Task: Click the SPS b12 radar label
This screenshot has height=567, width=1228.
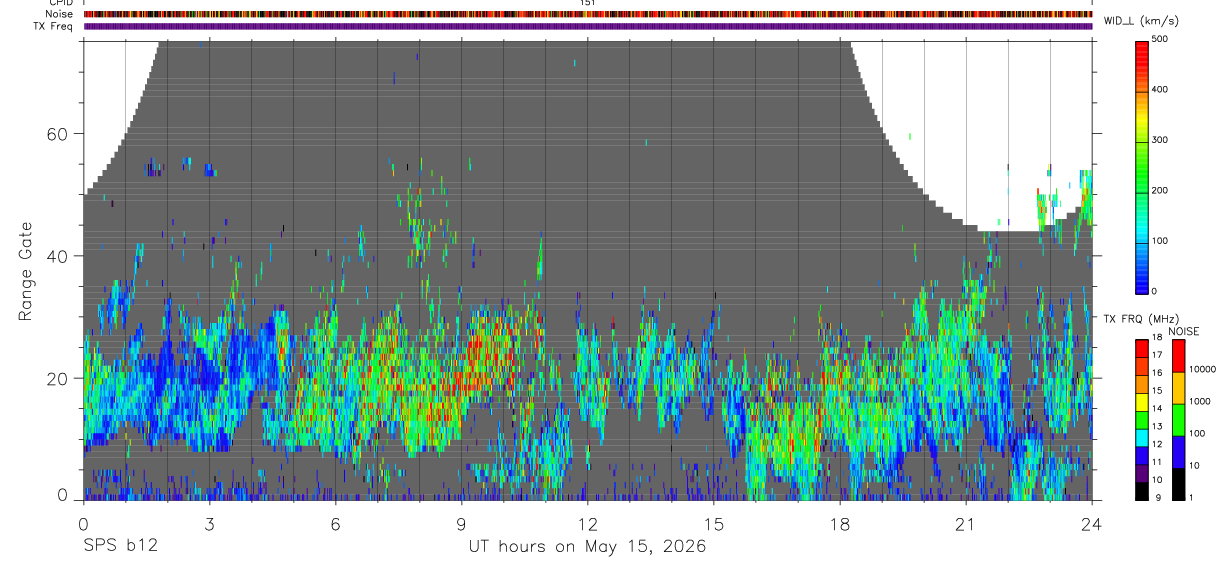Action: tap(119, 546)
